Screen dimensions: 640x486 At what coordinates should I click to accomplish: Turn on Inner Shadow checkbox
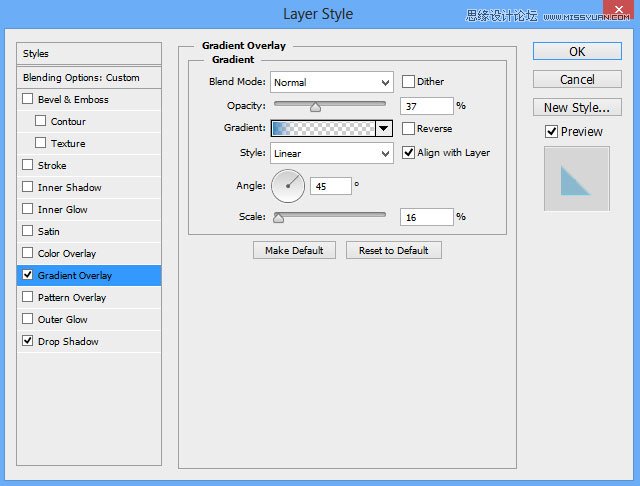(x=28, y=187)
